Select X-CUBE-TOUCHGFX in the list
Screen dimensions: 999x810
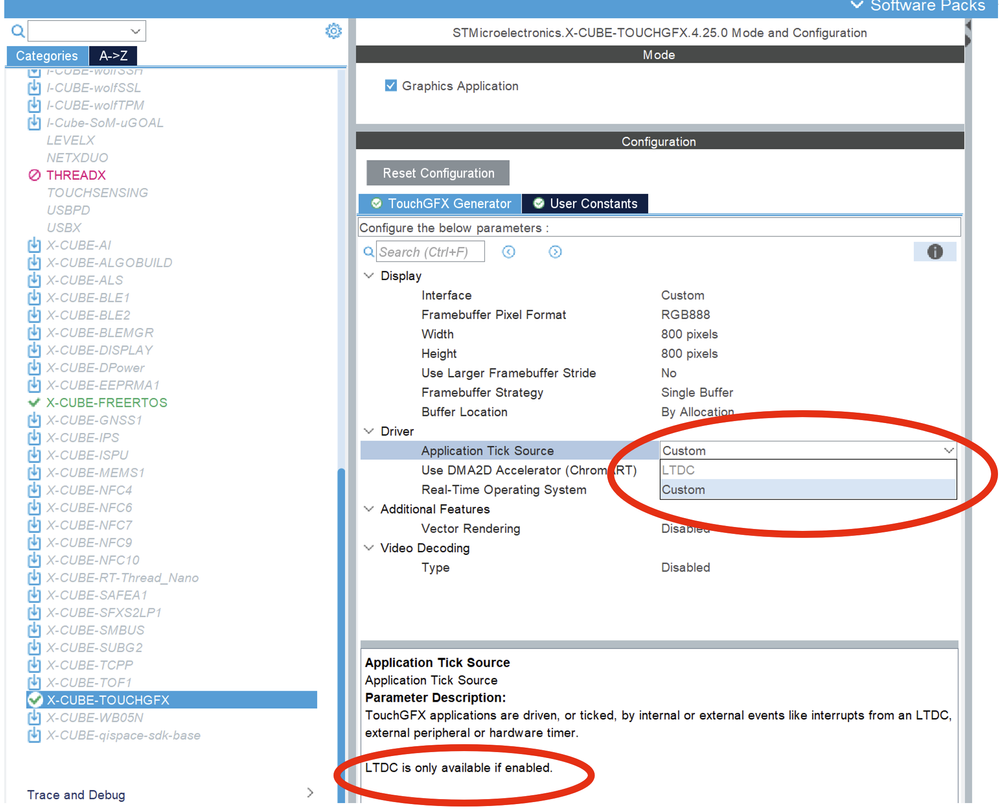[x=172, y=700]
